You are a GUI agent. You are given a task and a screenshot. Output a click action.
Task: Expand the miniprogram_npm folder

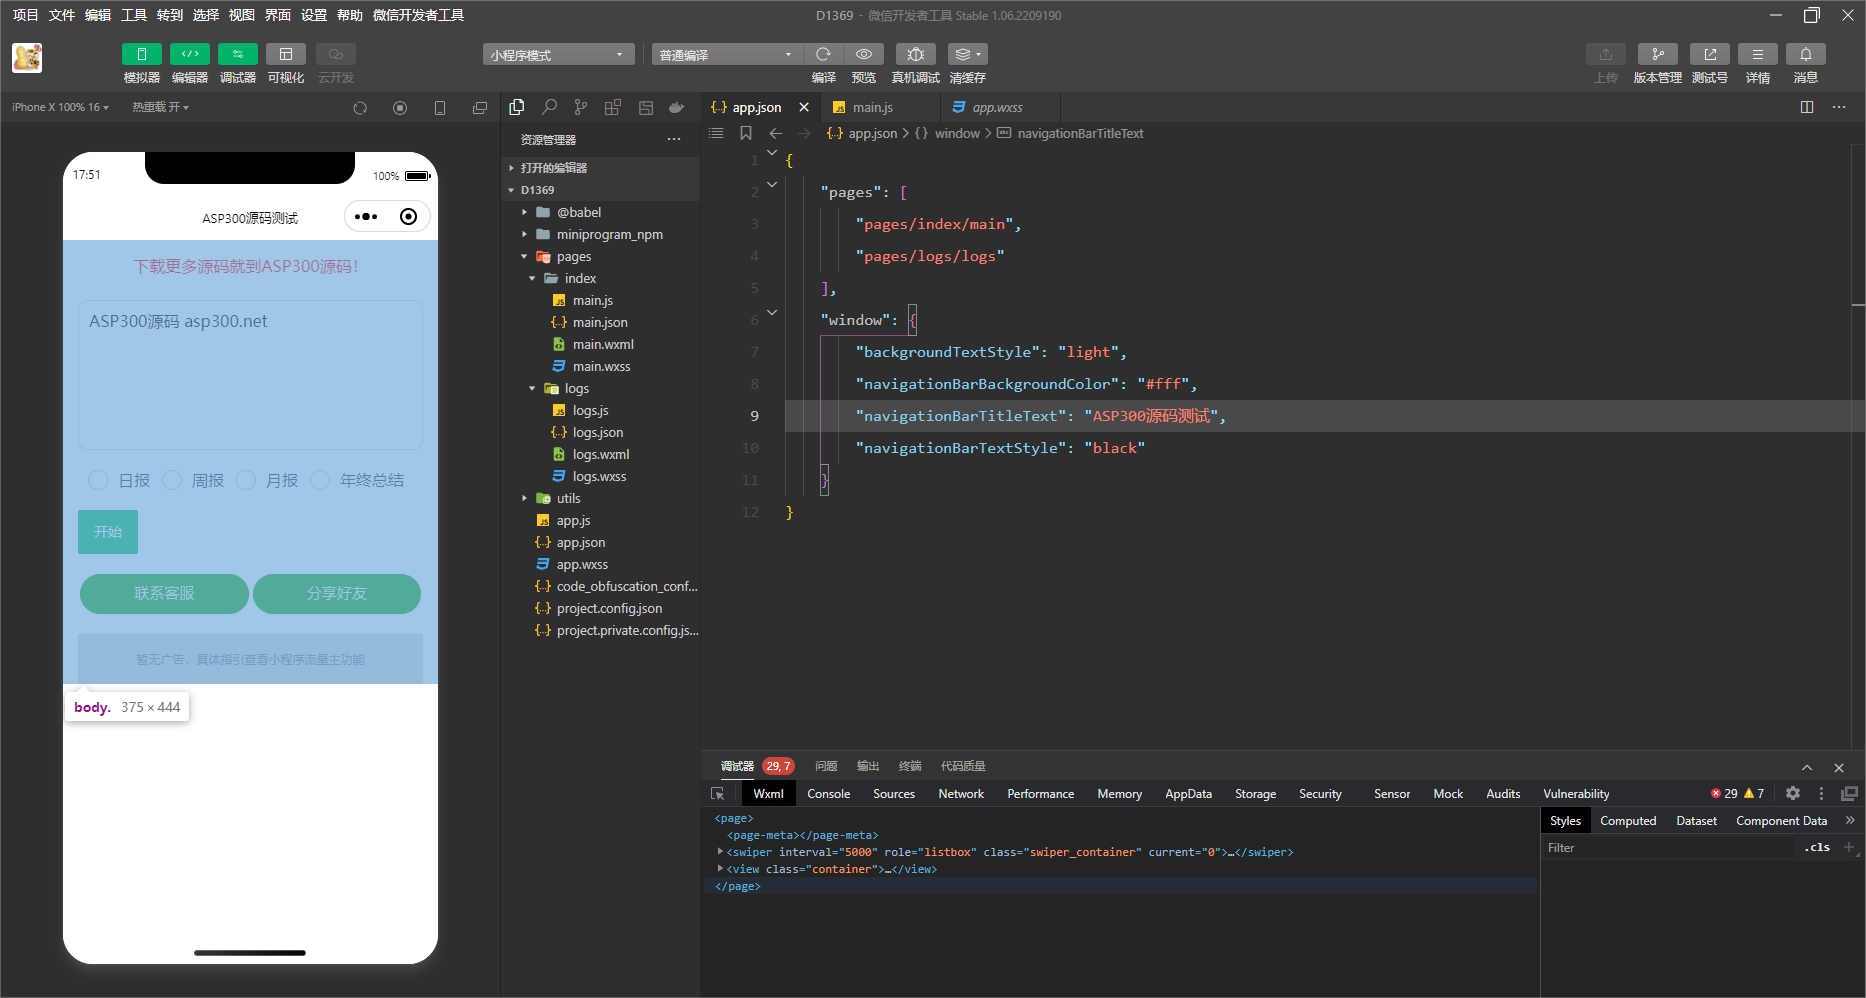tap(524, 234)
